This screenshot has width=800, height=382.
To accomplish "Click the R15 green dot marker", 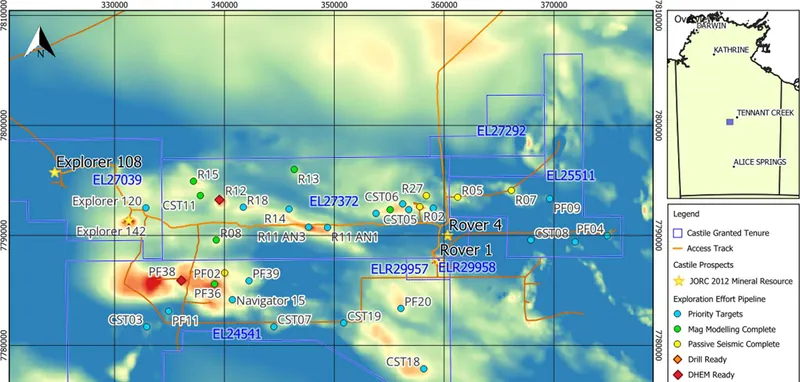I will coord(193,181).
